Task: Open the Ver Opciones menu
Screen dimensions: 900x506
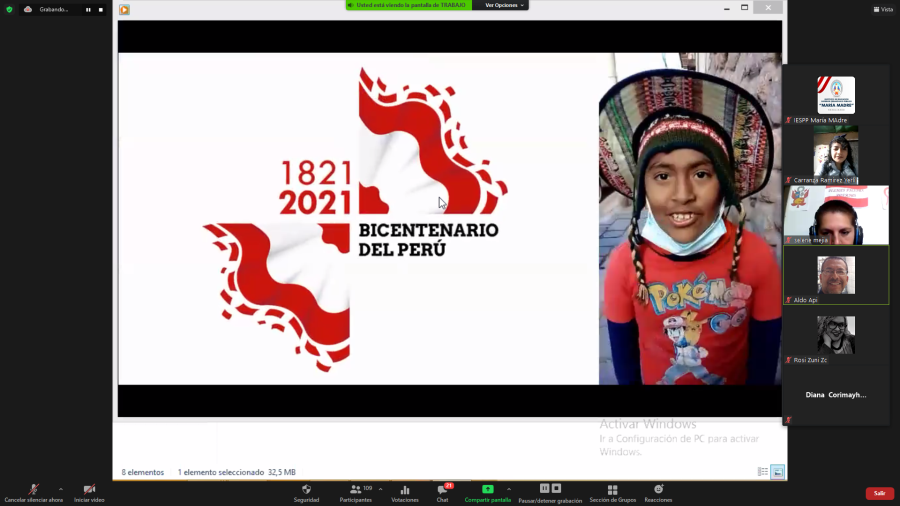Action: 504,5
